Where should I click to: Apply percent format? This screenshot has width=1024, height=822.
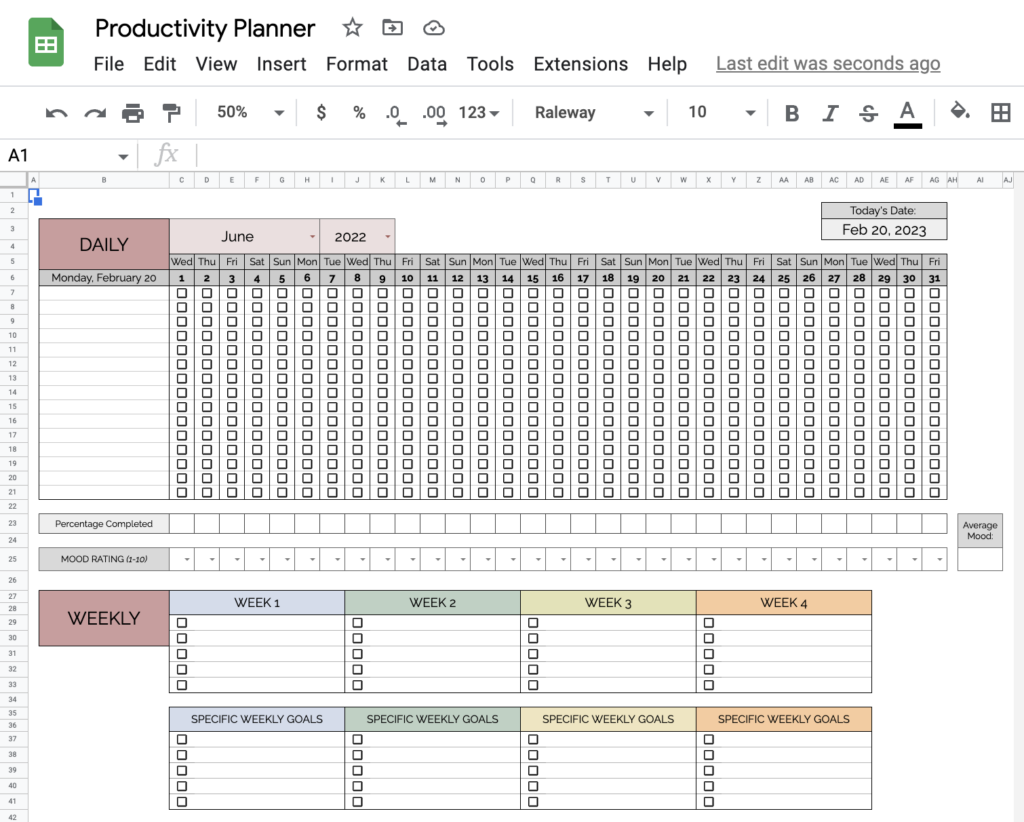(x=359, y=112)
